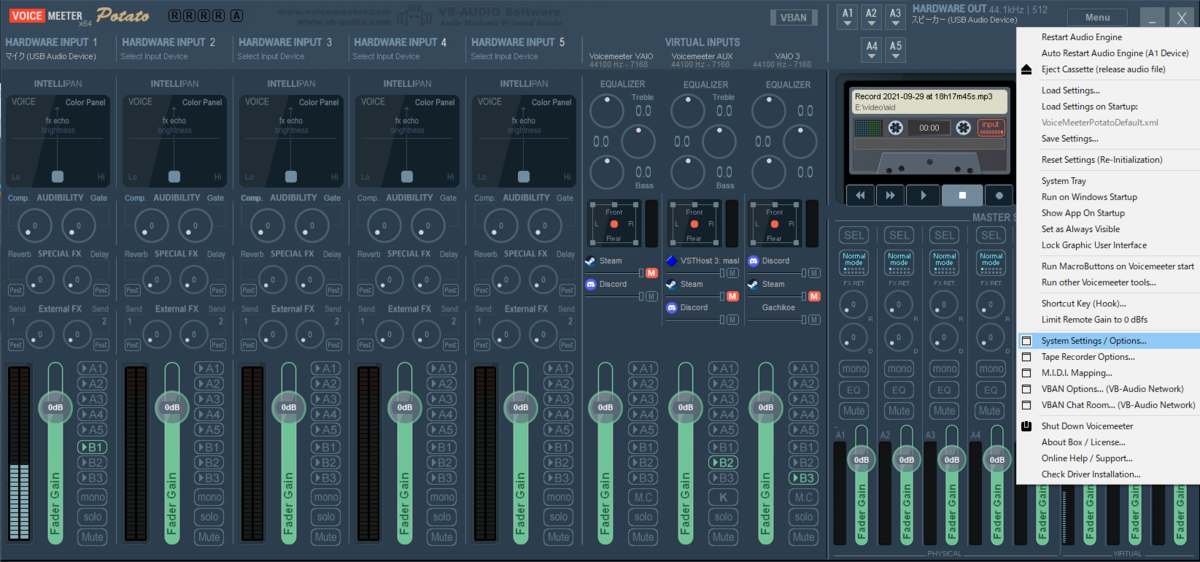
Task: Click the Front/Rear panner of Voicemeeter VAIO
Action: pyautogui.click(x=614, y=224)
